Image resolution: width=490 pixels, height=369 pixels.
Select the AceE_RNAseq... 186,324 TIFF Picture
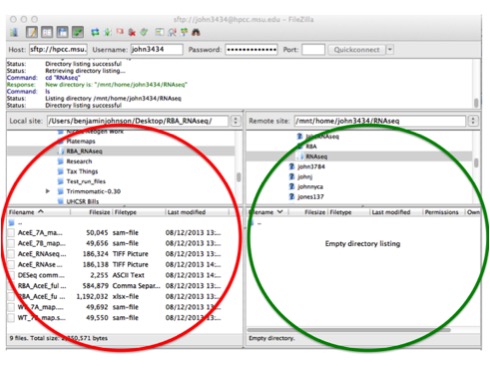click(x=114, y=254)
